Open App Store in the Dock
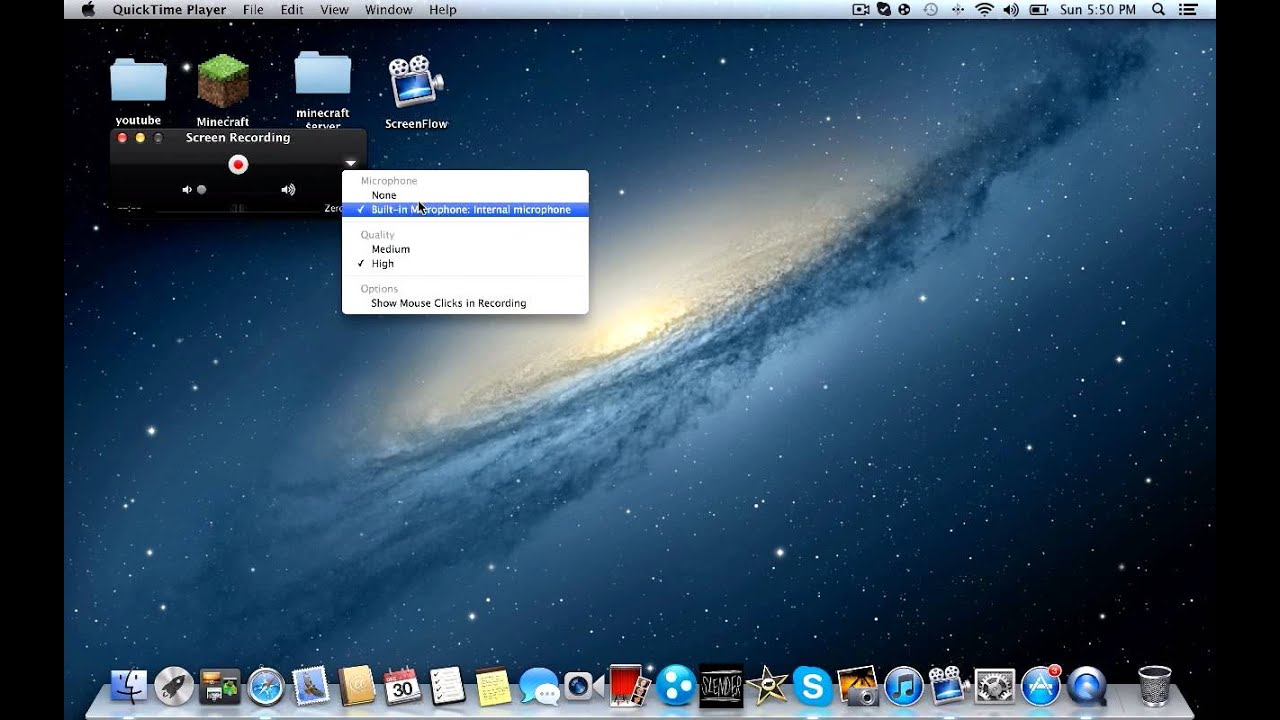The width and height of the screenshot is (1280, 720). pyautogui.click(x=1041, y=686)
